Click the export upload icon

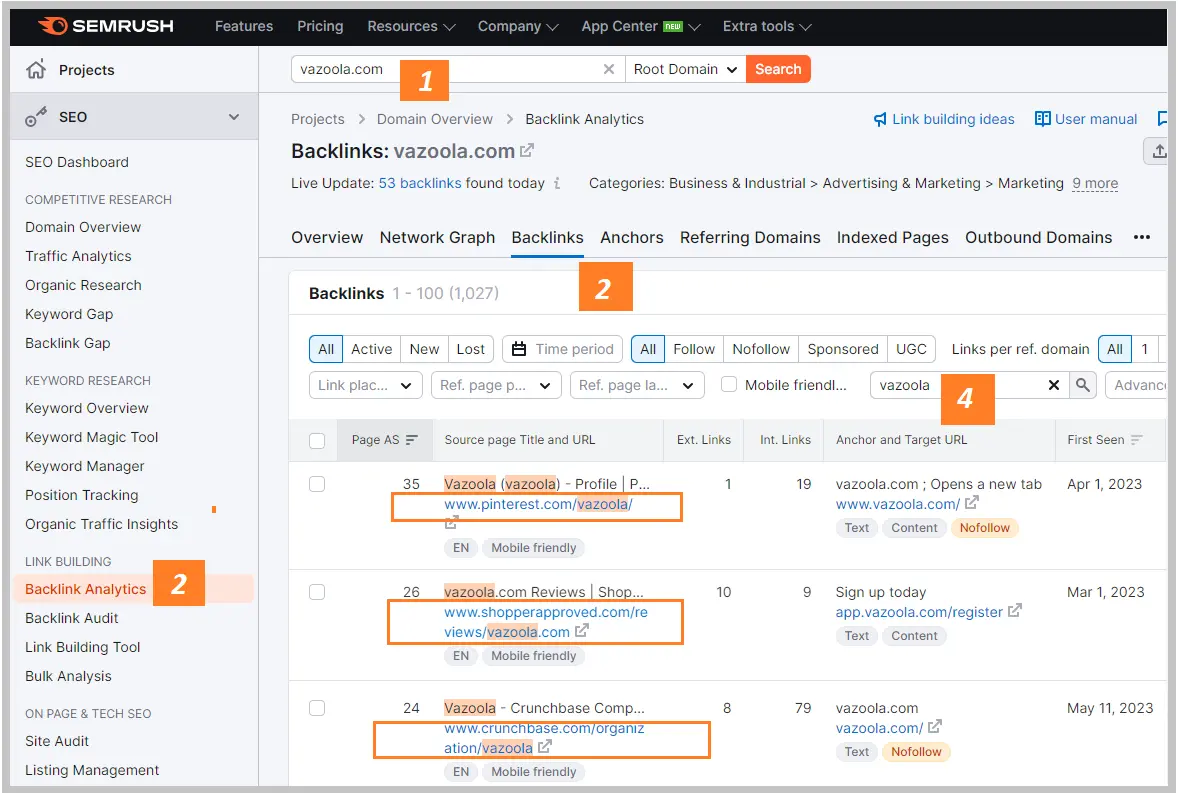point(1158,151)
